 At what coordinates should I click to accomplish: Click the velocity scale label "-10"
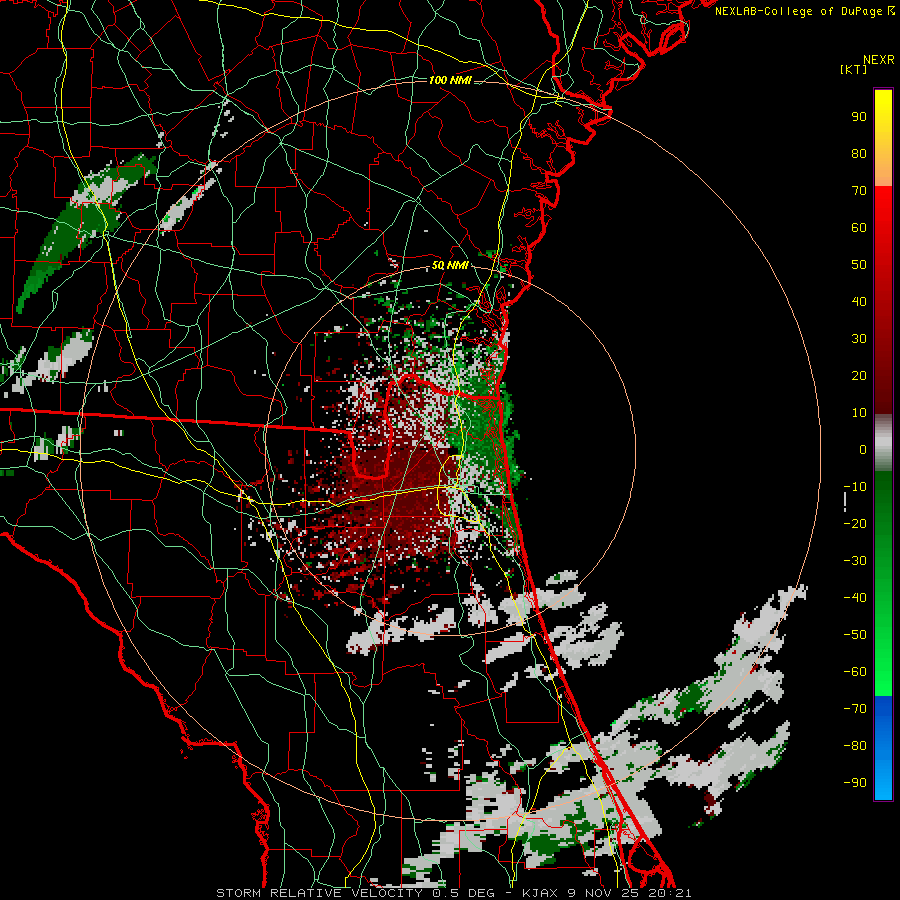(855, 487)
